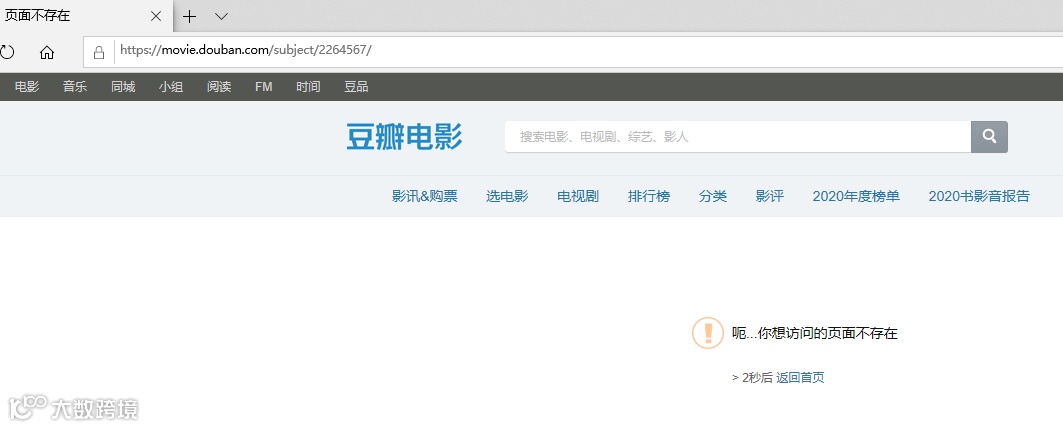The width and height of the screenshot is (1063, 428).
Task: Go to the browser home page icon
Action: (47, 52)
